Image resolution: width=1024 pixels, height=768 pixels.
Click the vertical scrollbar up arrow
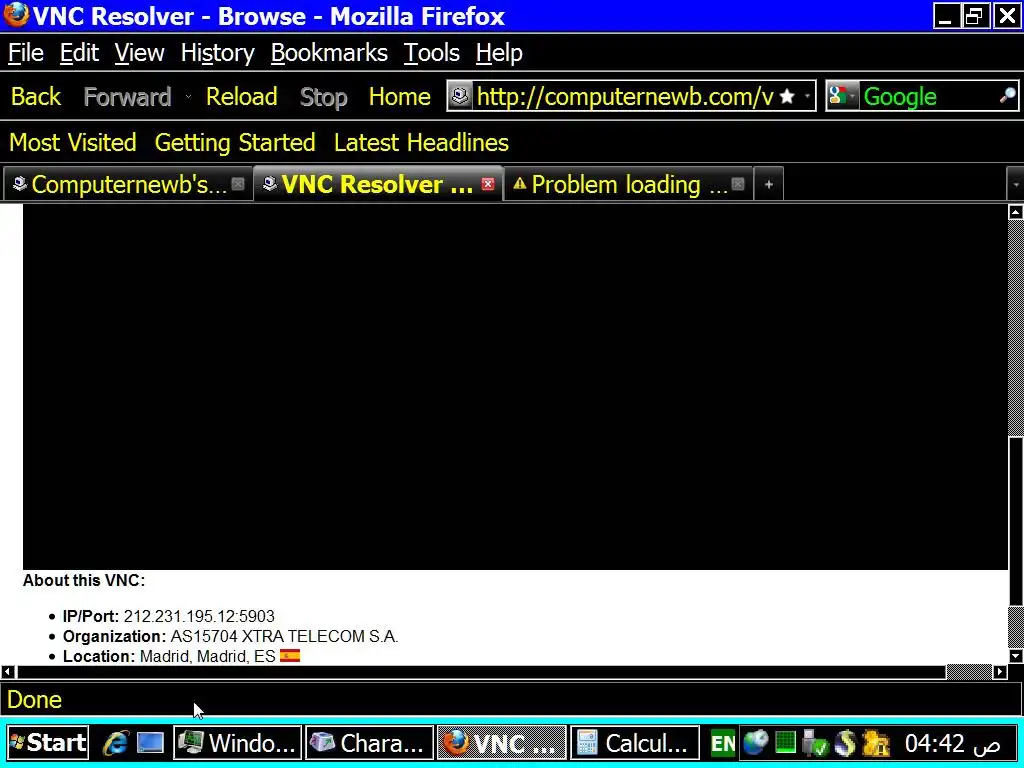coord(1016,212)
